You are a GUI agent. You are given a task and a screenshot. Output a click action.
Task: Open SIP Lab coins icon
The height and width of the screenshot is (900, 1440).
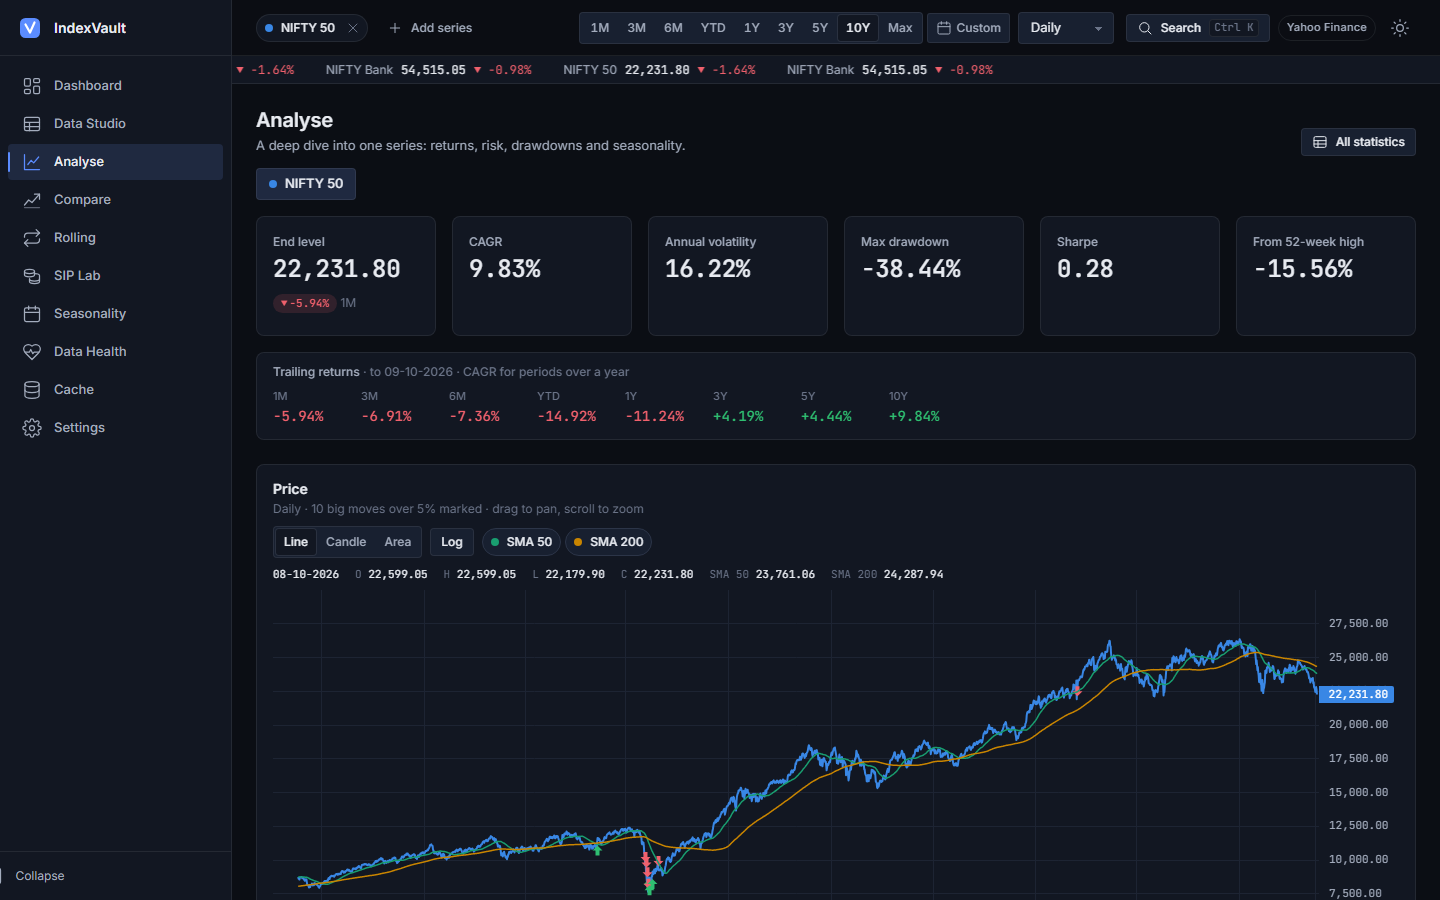(32, 276)
